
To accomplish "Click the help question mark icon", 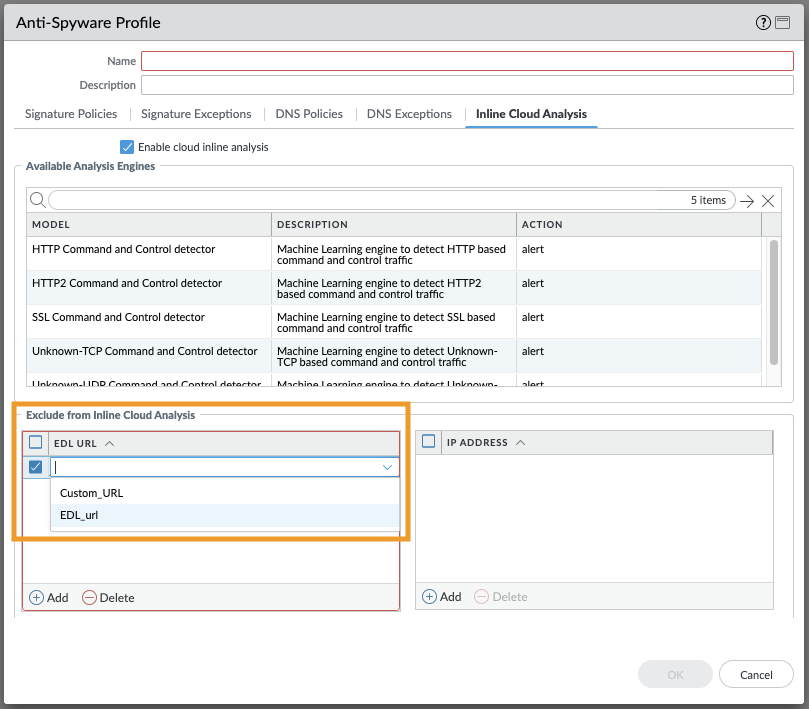I will [765, 22].
